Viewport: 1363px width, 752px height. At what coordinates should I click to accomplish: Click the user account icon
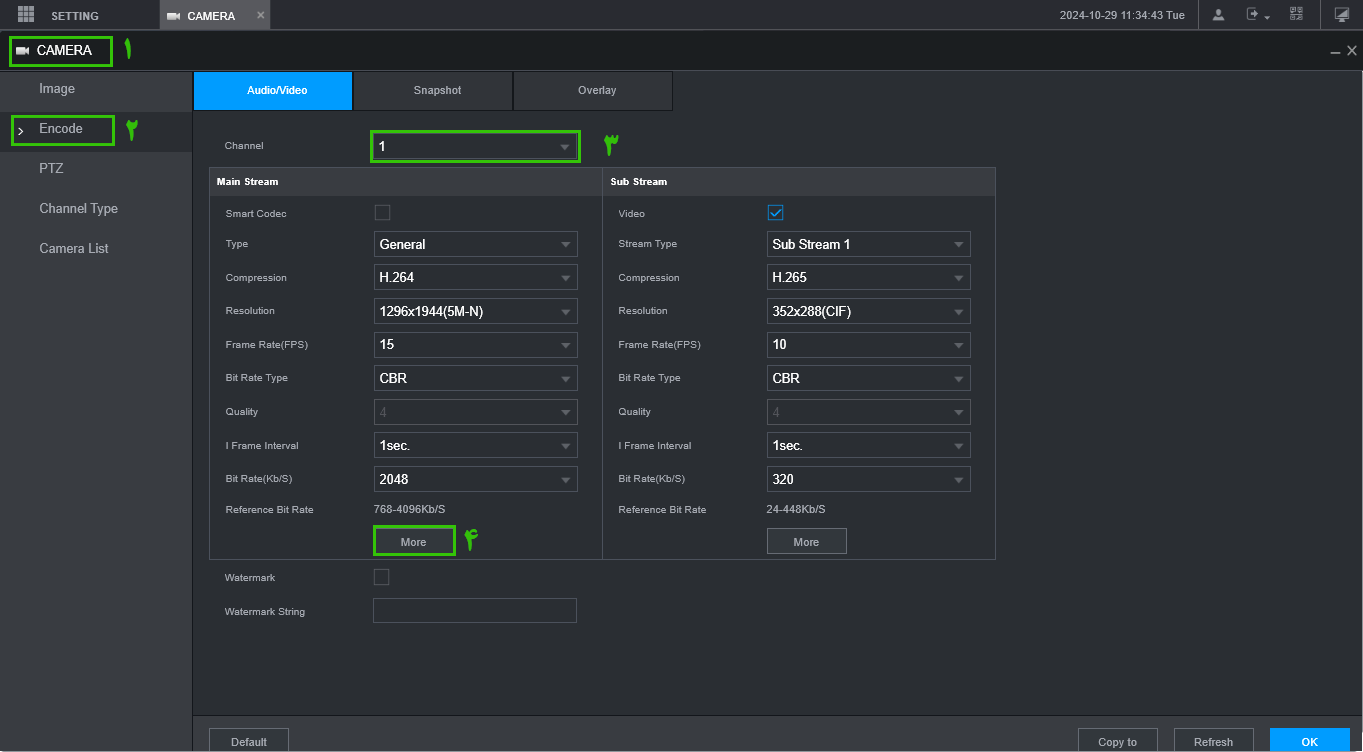tap(1218, 15)
